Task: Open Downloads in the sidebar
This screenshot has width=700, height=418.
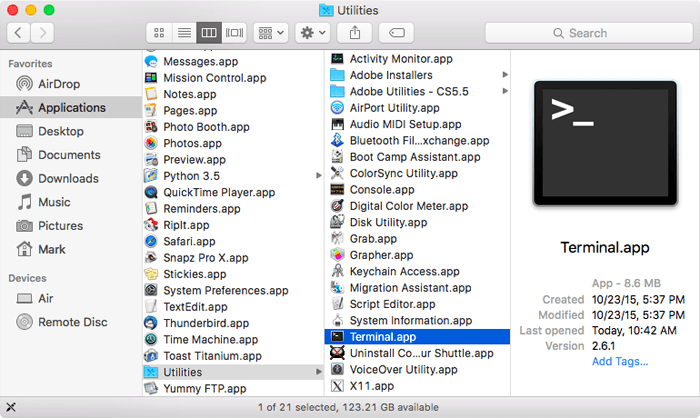Action: [71, 178]
